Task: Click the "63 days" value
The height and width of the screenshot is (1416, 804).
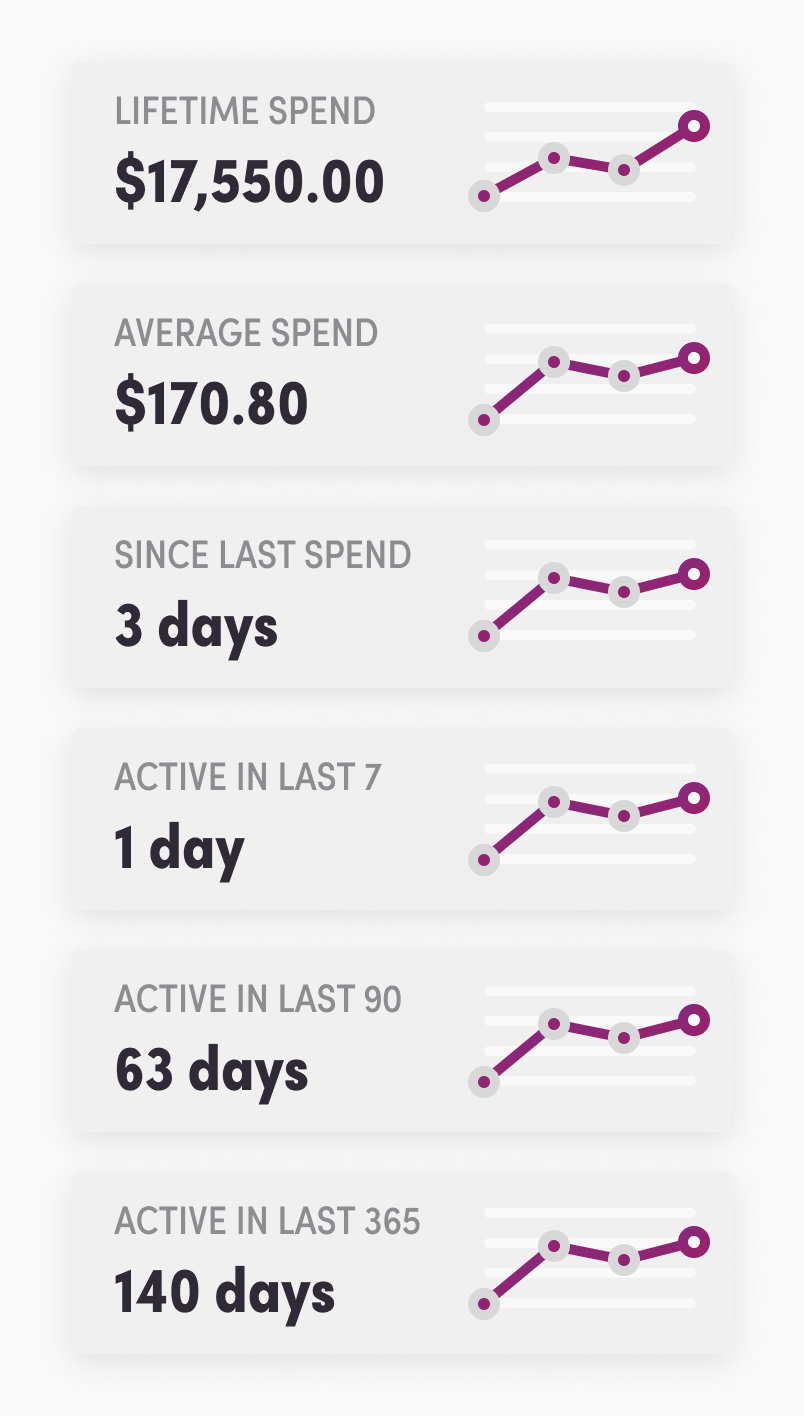Action: pos(211,1071)
